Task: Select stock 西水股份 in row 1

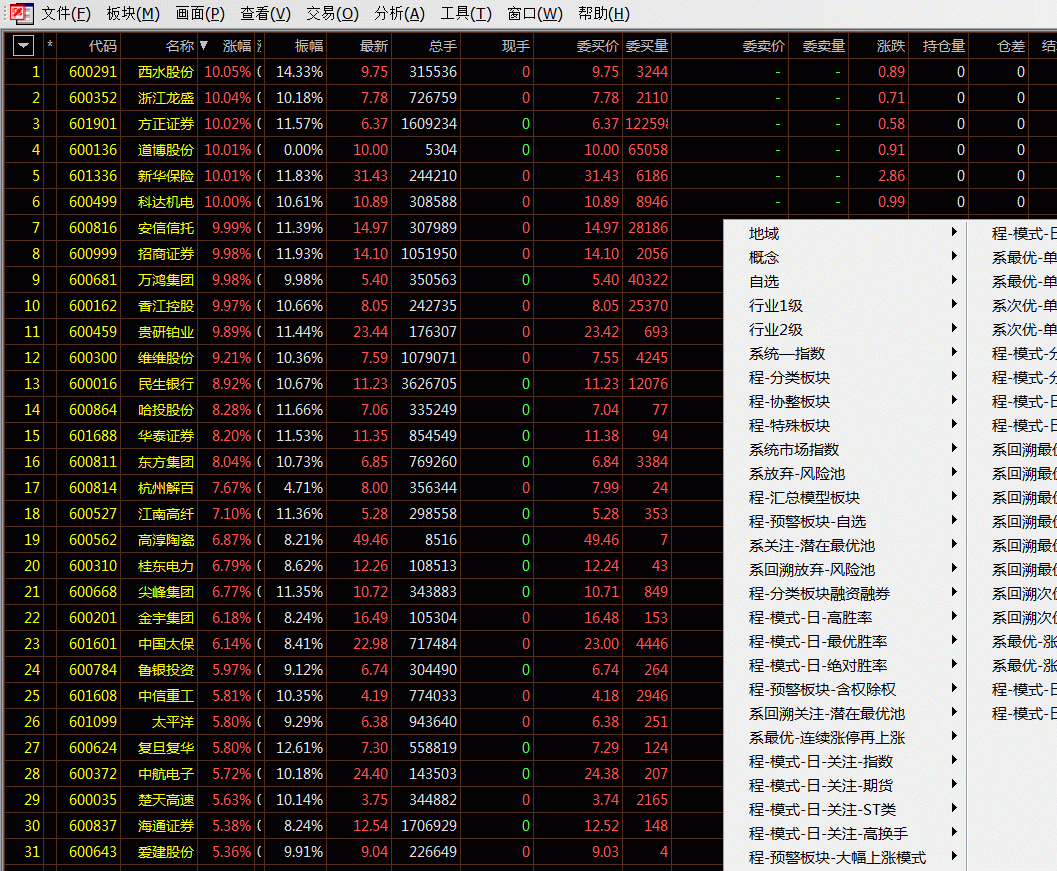Action: pos(166,71)
